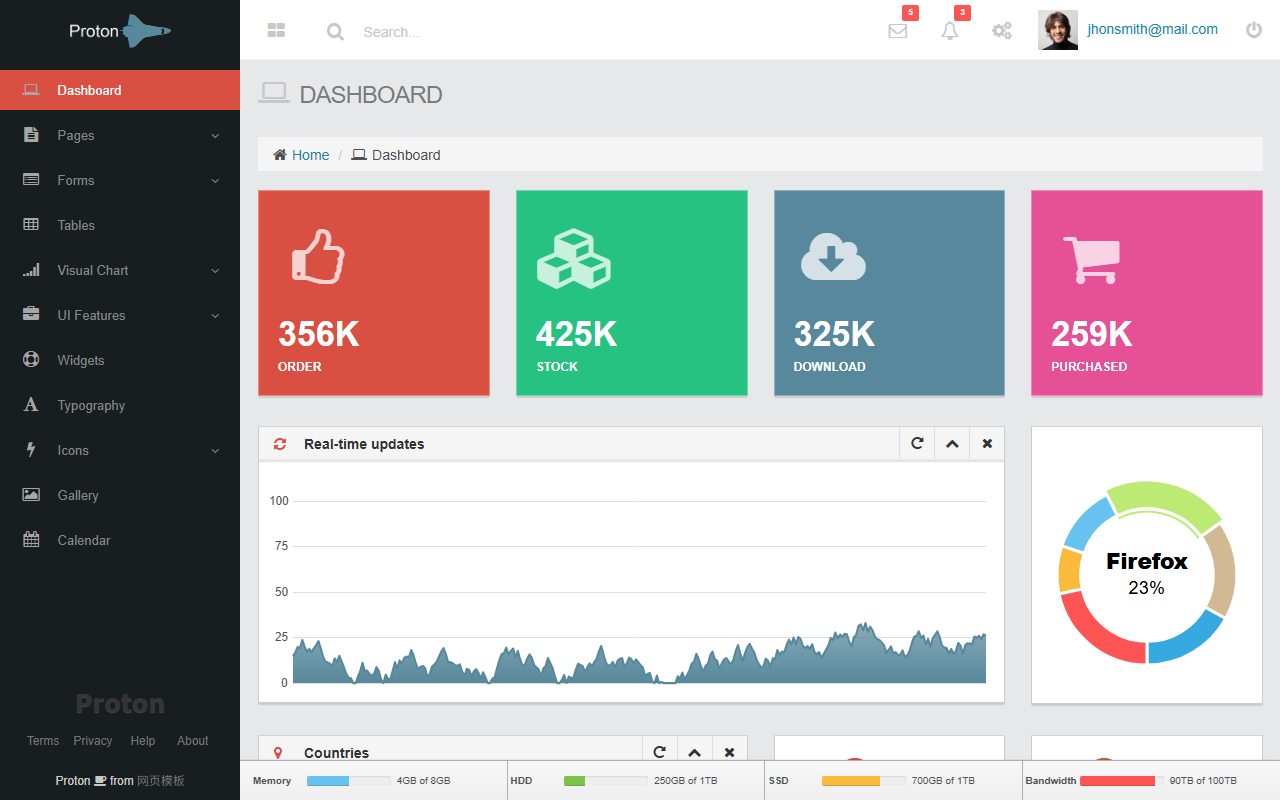Click the user profile avatar photo
Screen dimensions: 1280x800
coord(1058,30)
